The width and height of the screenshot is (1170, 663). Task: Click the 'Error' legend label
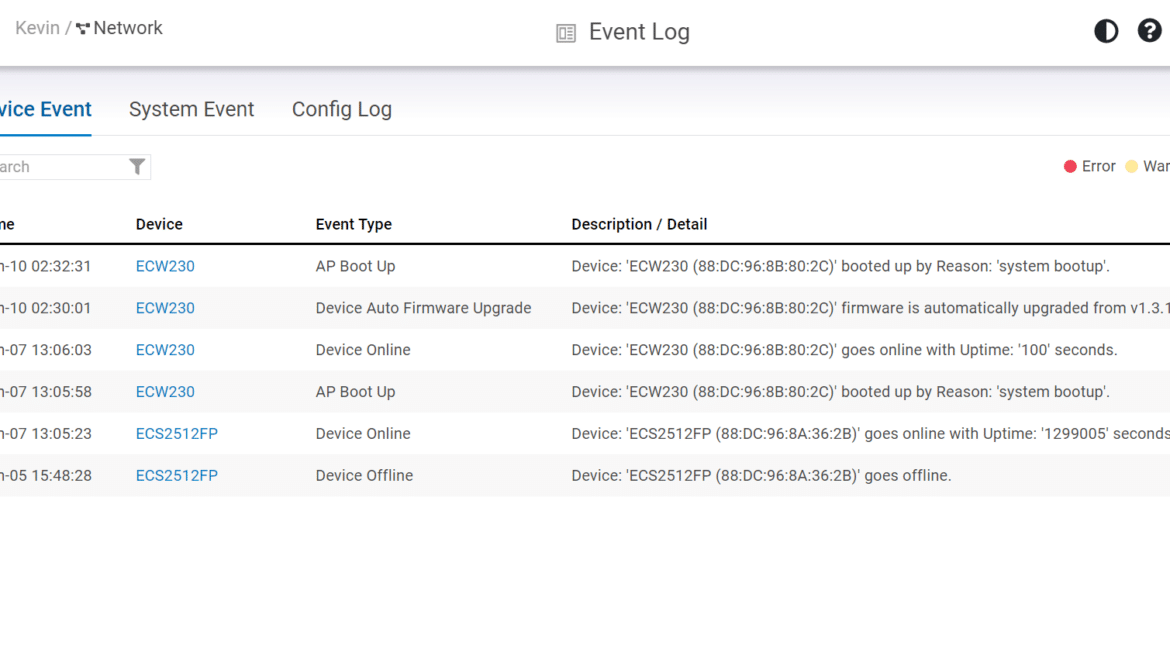[x=1098, y=166]
